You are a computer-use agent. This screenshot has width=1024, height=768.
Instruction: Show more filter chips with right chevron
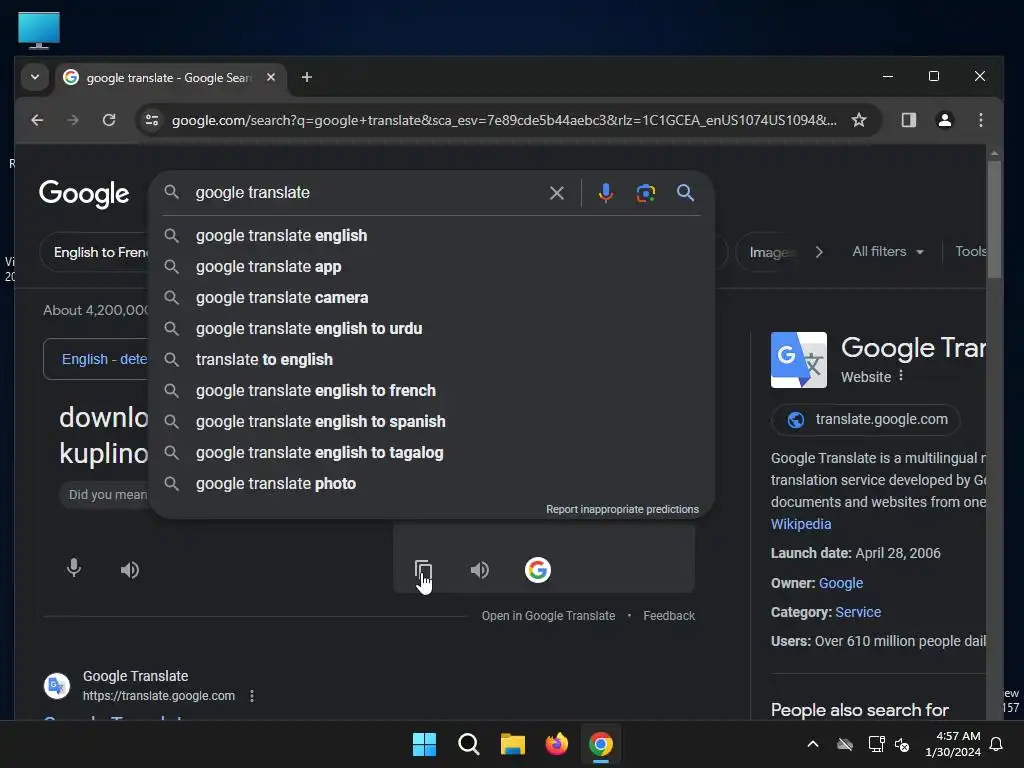[x=819, y=252]
